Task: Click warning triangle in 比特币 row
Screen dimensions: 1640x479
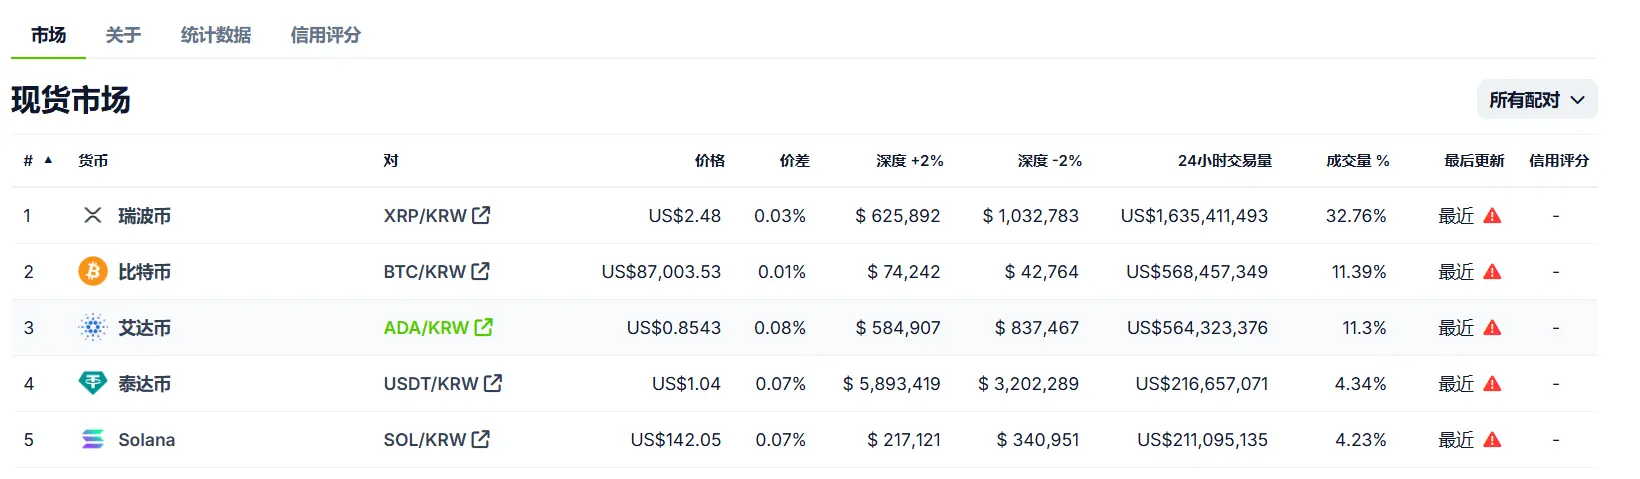Action: click(1493, 271)
